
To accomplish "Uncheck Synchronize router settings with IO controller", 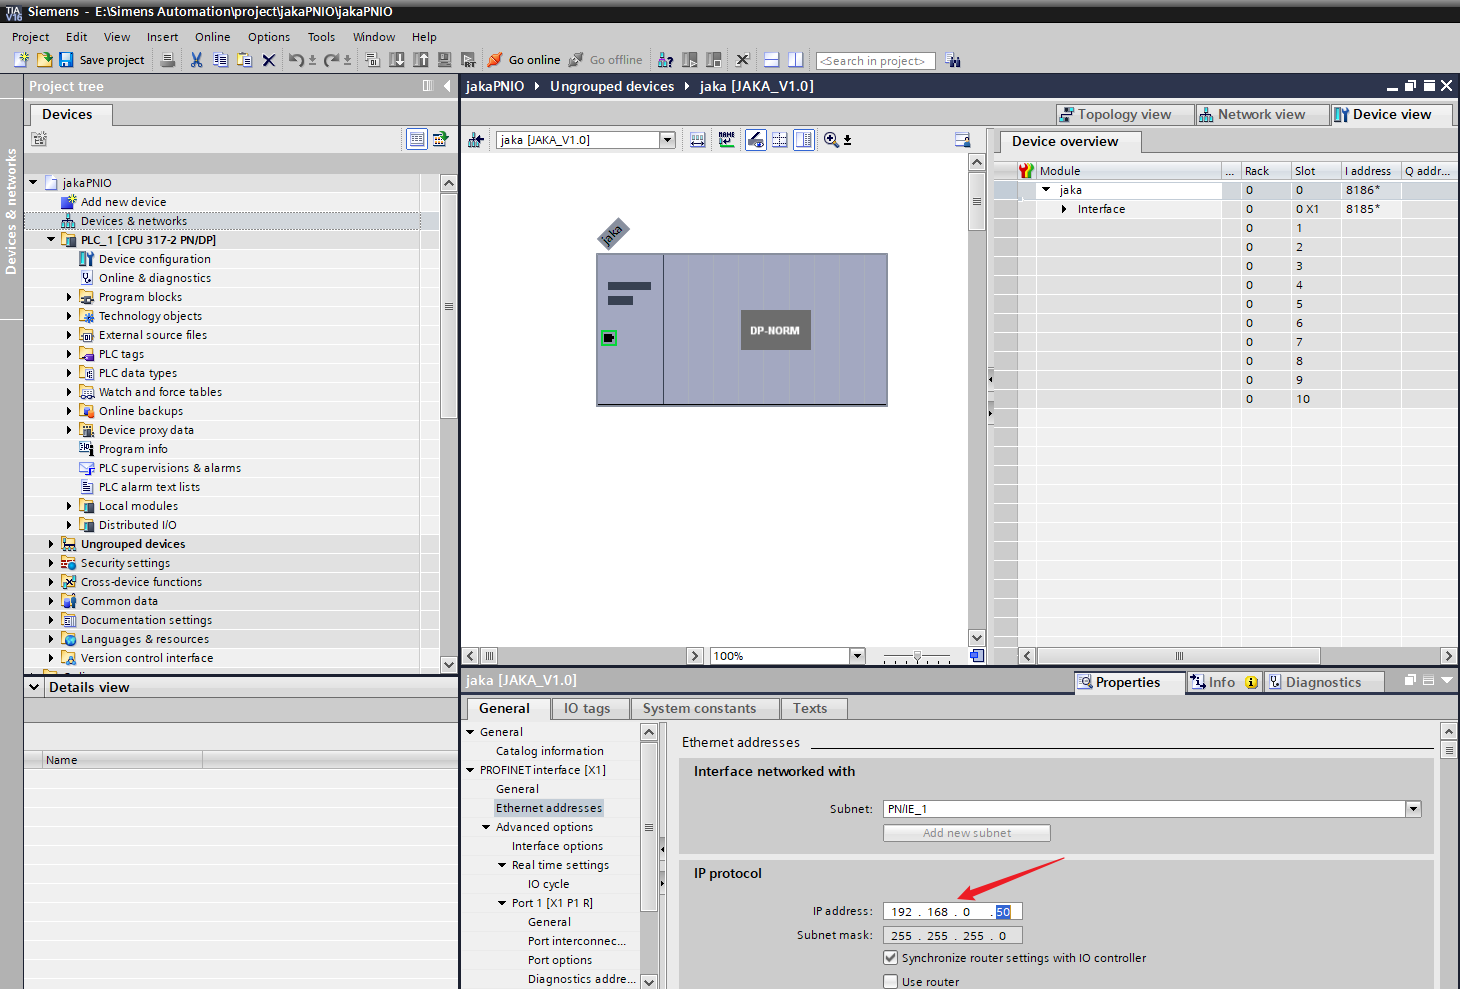I will point(891,958).
